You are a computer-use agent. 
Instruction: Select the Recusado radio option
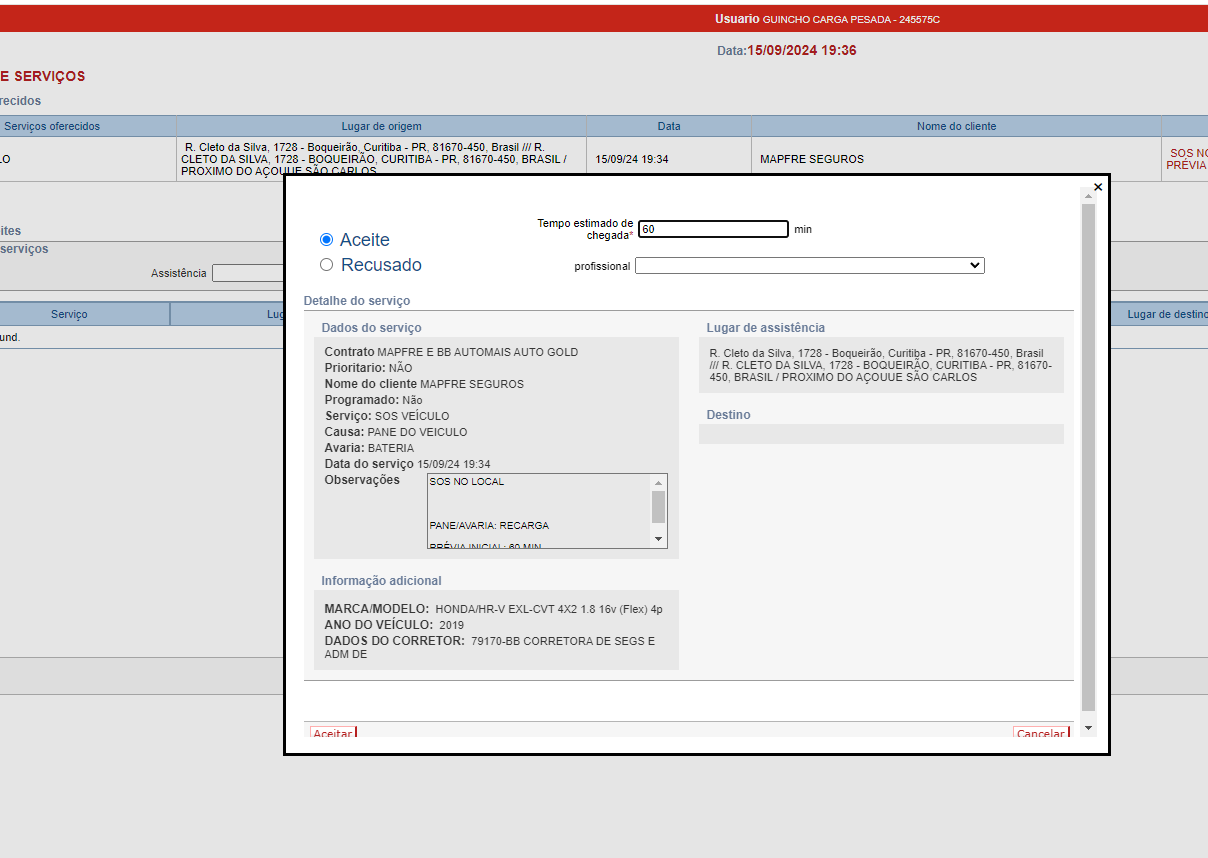pyautogui.click(x=326, y=265)
